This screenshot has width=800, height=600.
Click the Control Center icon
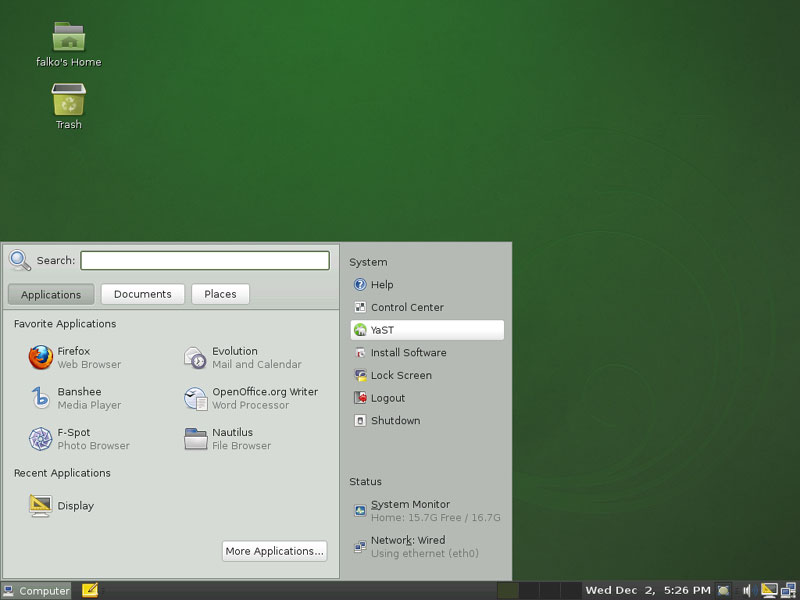click(360, 307)
